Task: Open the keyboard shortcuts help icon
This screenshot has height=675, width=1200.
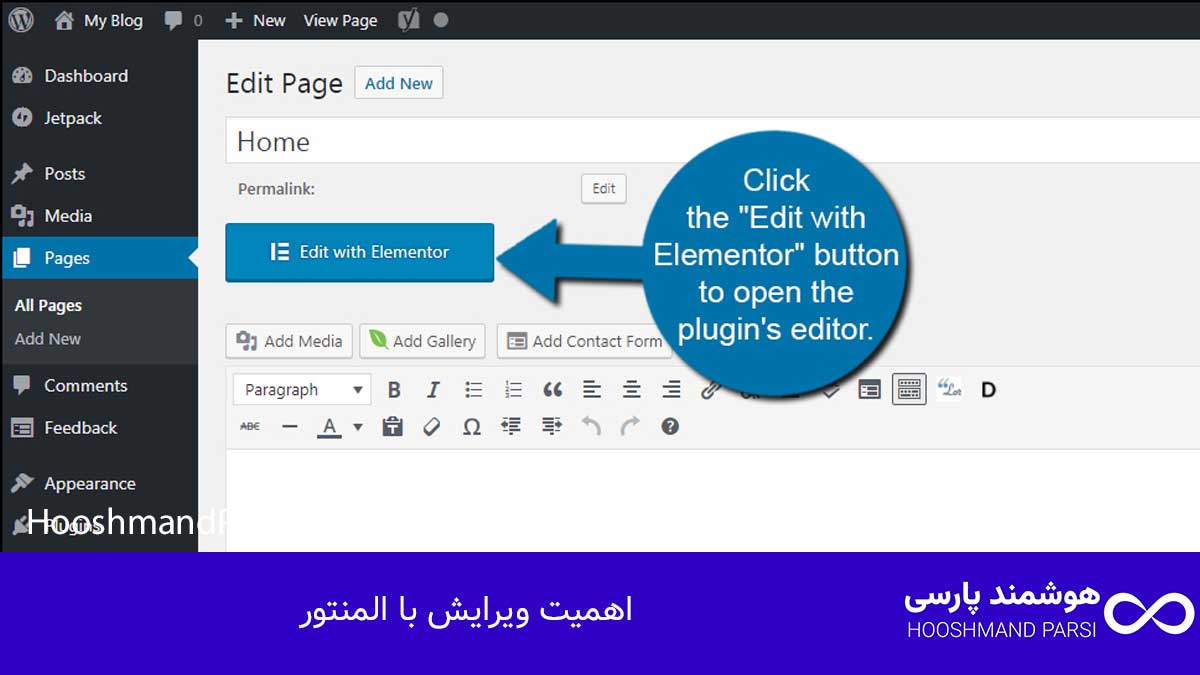Action: 670,427
